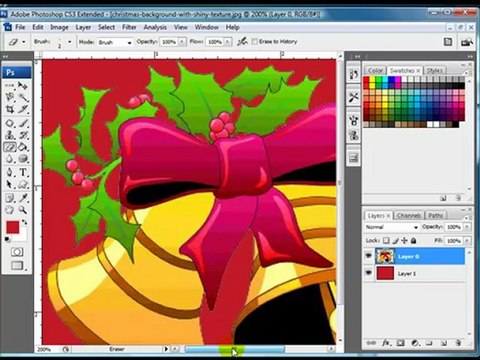The height and width of the screenshot is (360, 480).
Task: Swap foreground and background colors
Action: [24, 222]
